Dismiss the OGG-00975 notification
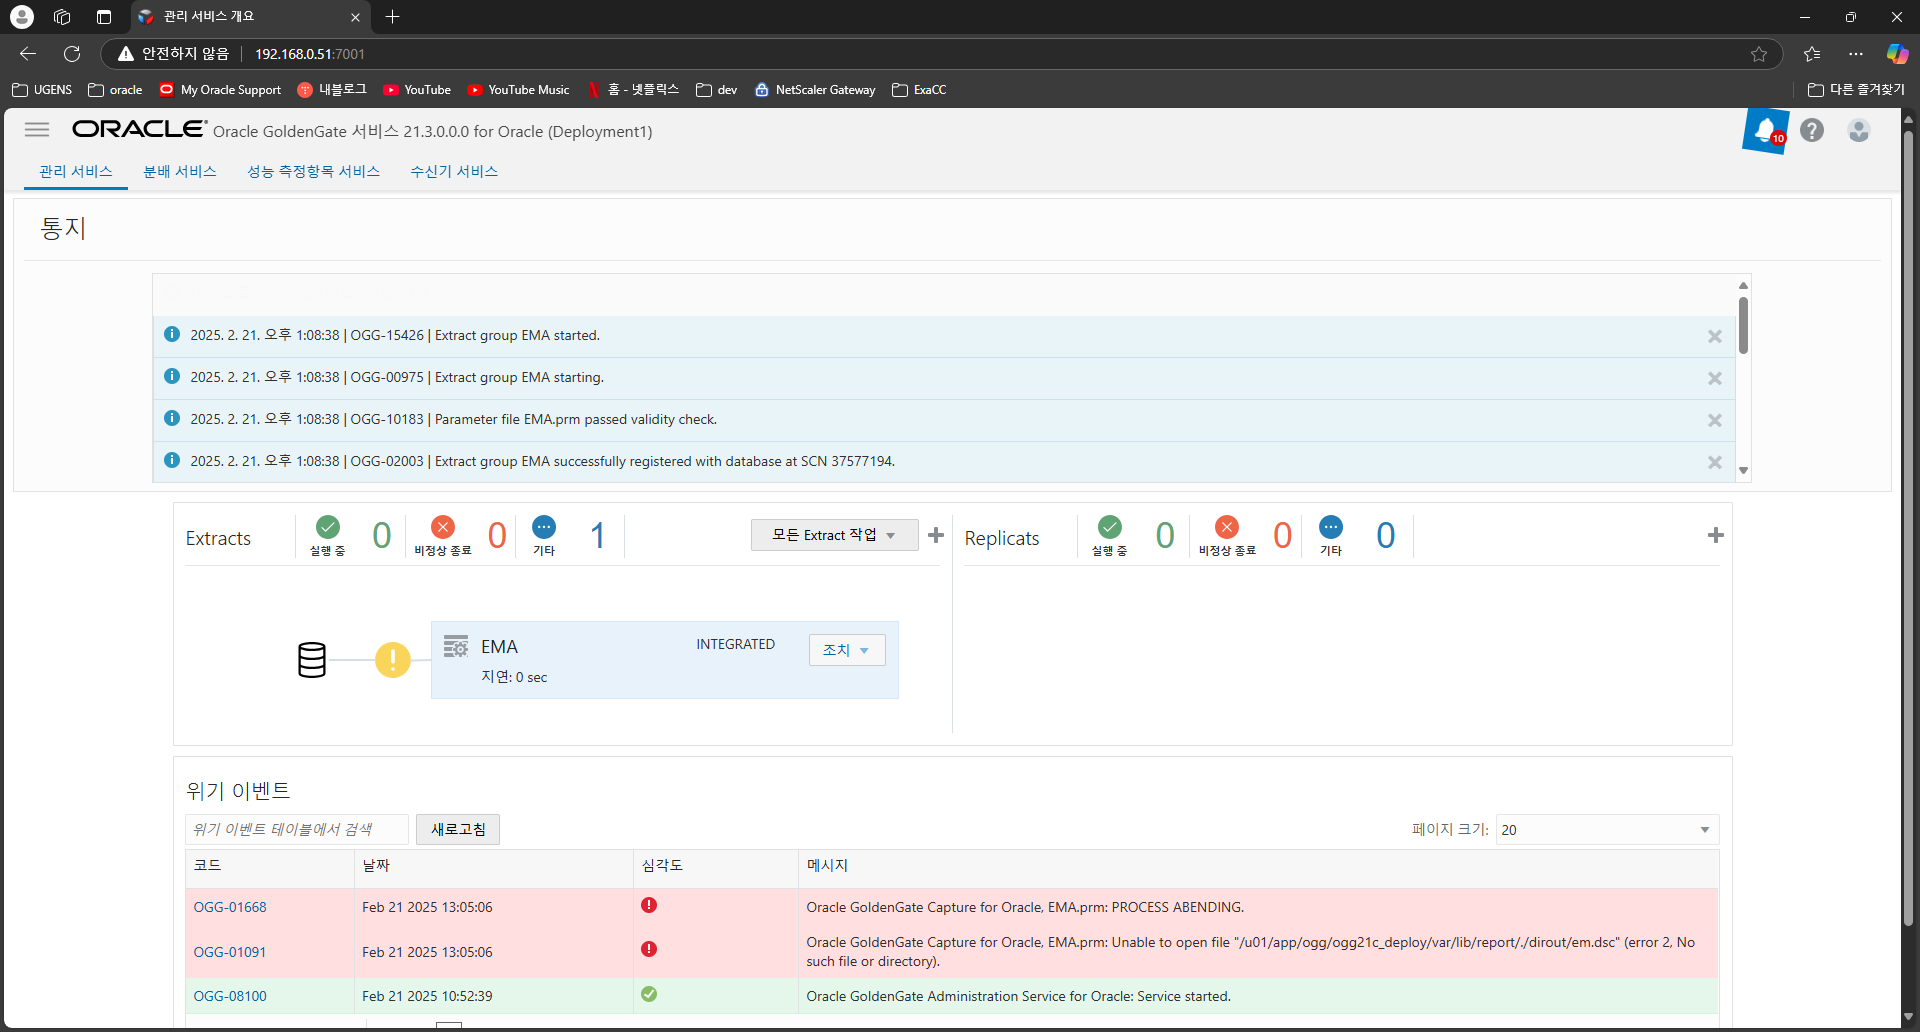This screenshot has width=1920, height=1032. (1715, 379)
